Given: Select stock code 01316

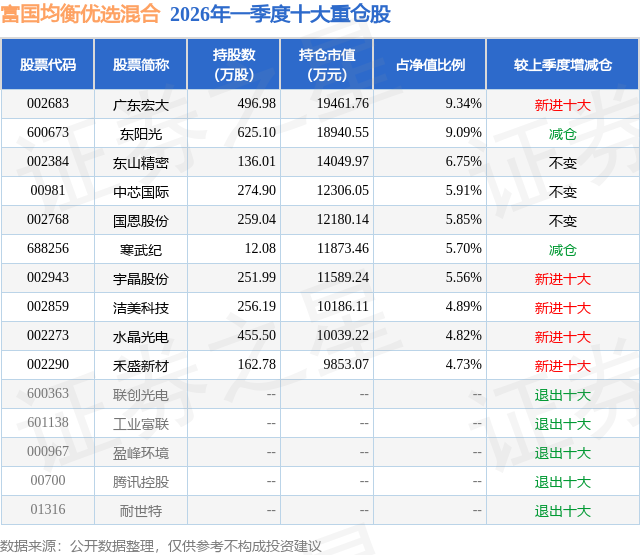Looking at the screenshot, I should click(48, 509).
